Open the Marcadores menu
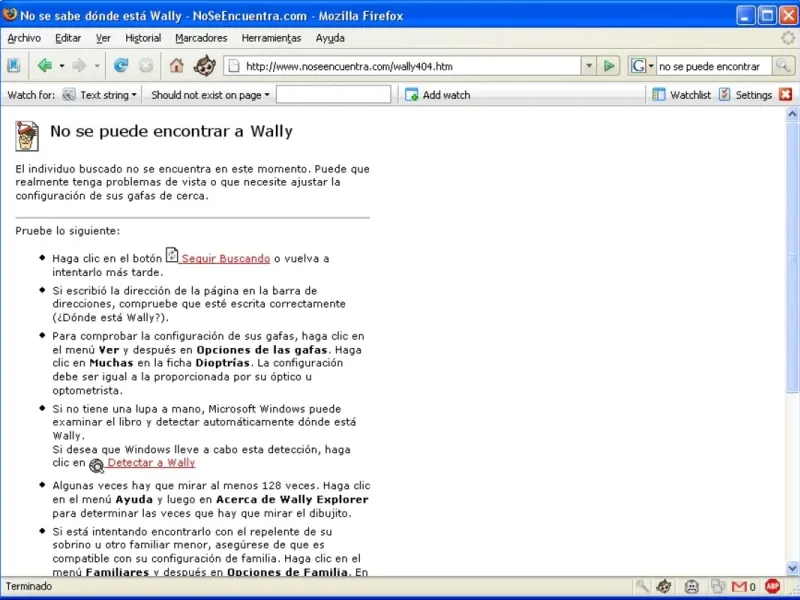This screenshot has width=800, height=600. [201, 38]
